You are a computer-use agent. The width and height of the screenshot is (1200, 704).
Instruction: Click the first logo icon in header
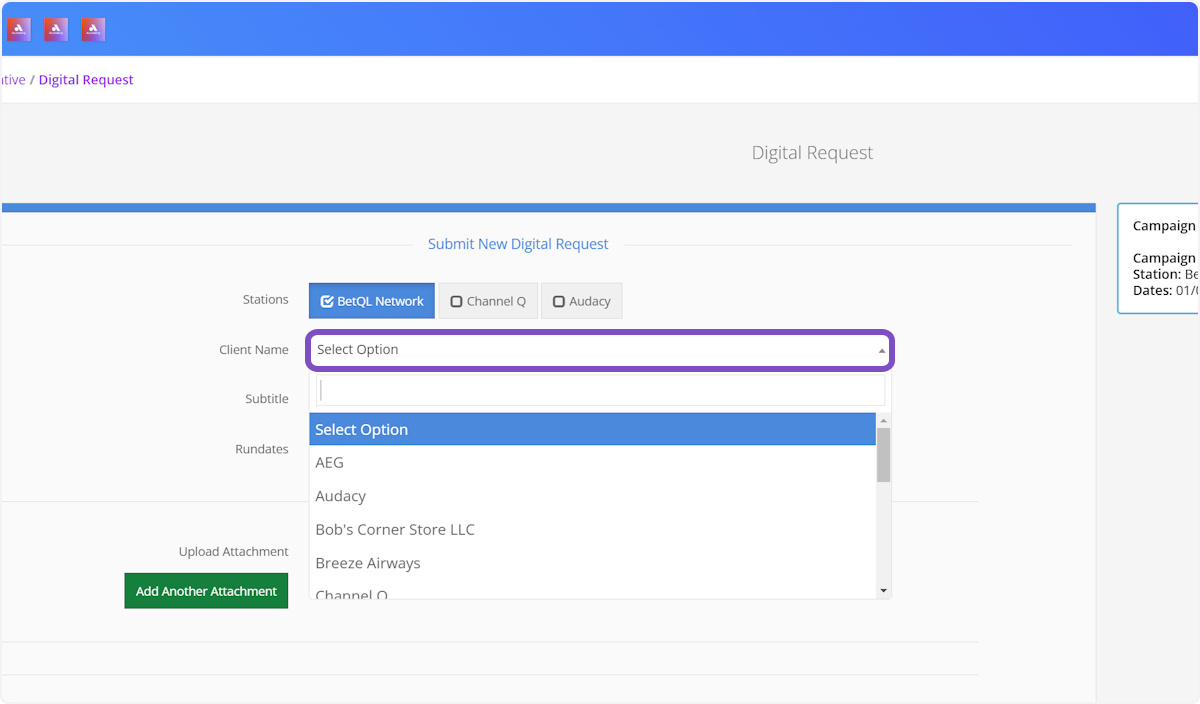click(x=19, y=30)
